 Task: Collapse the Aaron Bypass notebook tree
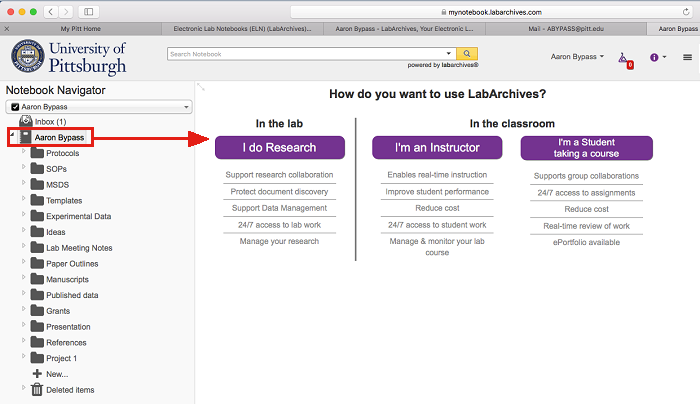point(12,134)
